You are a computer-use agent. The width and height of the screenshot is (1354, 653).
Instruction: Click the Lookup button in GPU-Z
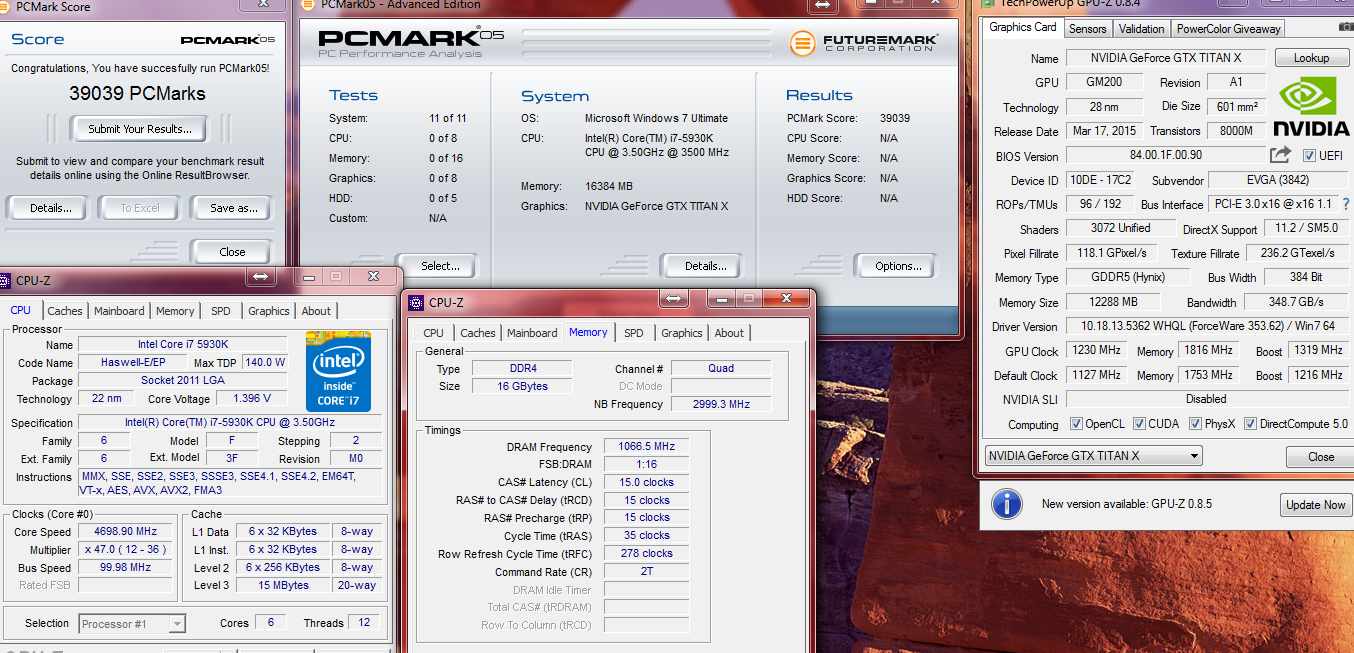coord(1311,58)
